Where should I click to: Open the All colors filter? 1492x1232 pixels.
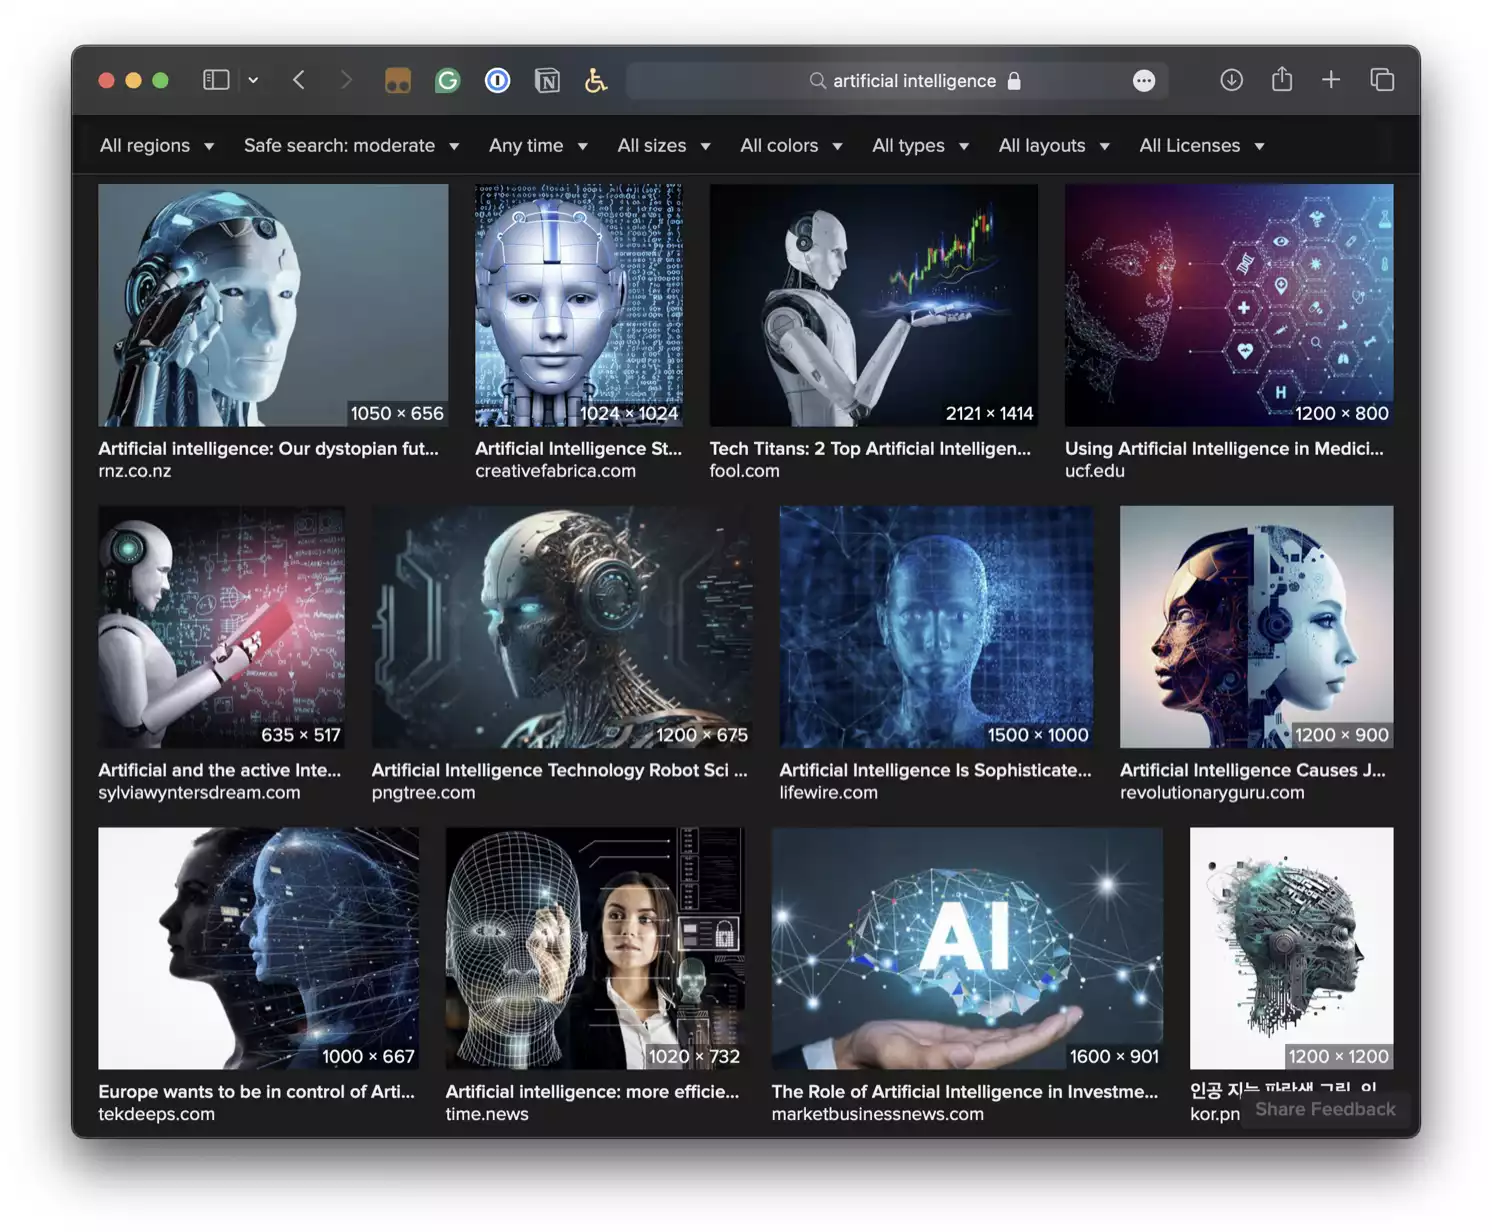pyautogui.click(x=791, y=146)
